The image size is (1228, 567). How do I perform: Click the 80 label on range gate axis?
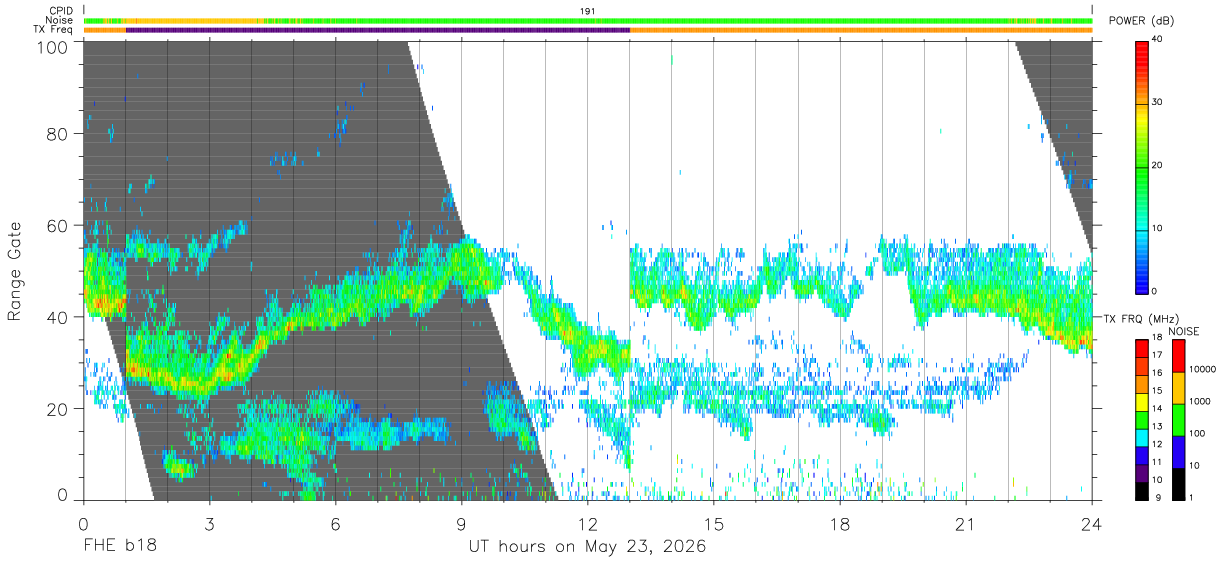tap(58, 134)
